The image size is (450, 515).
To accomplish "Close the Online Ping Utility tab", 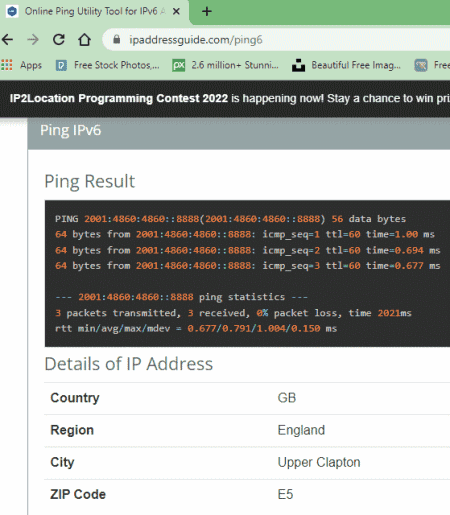I will pos(176,11).
